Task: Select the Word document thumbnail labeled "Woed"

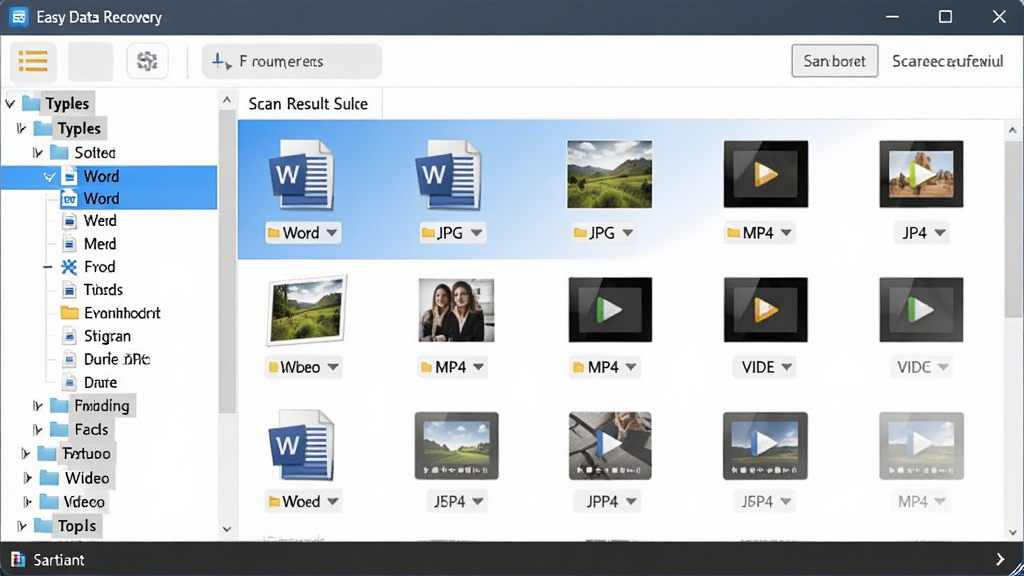Action: [301, 445]
